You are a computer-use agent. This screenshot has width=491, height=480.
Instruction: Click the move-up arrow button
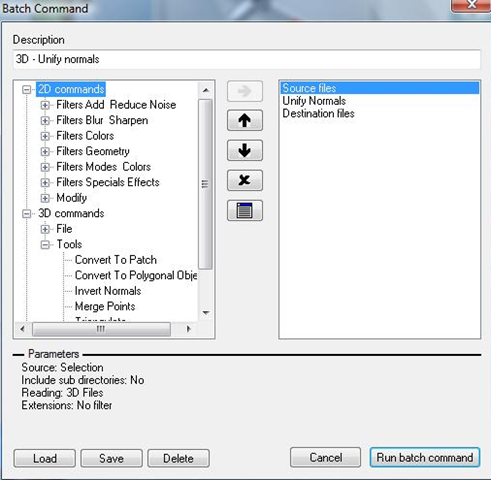pyautogui.click(x=245, y=120)
